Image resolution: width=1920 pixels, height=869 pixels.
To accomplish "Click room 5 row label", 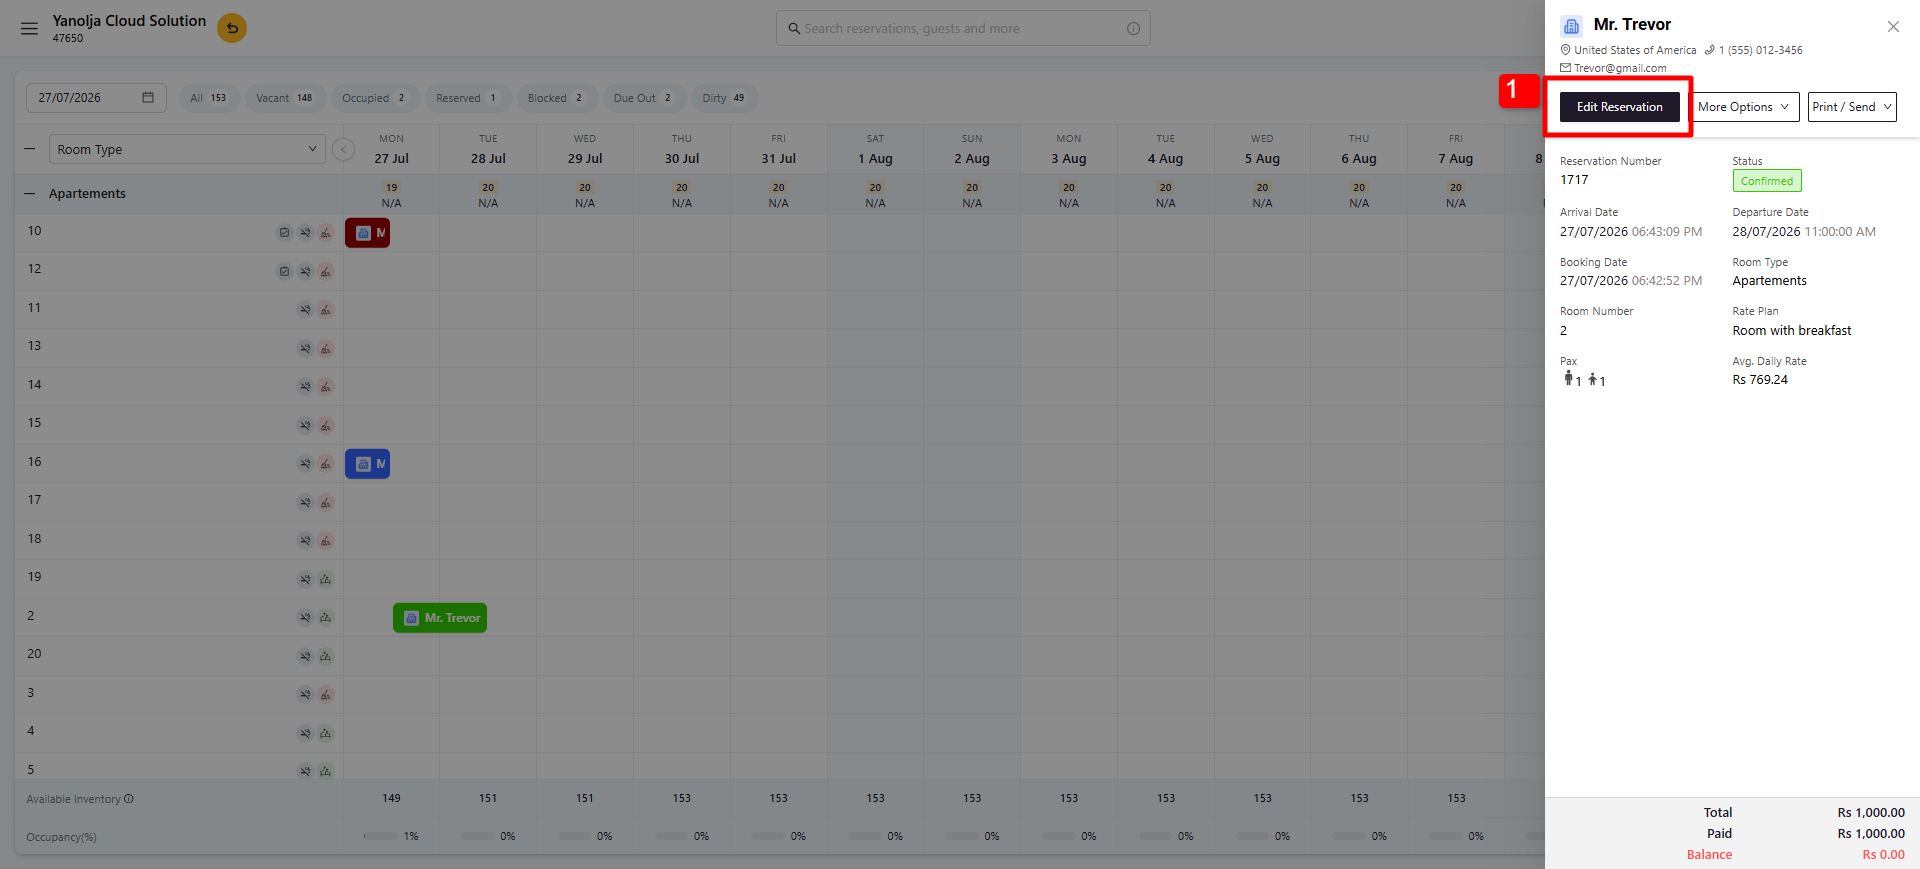I will point(31,770).
